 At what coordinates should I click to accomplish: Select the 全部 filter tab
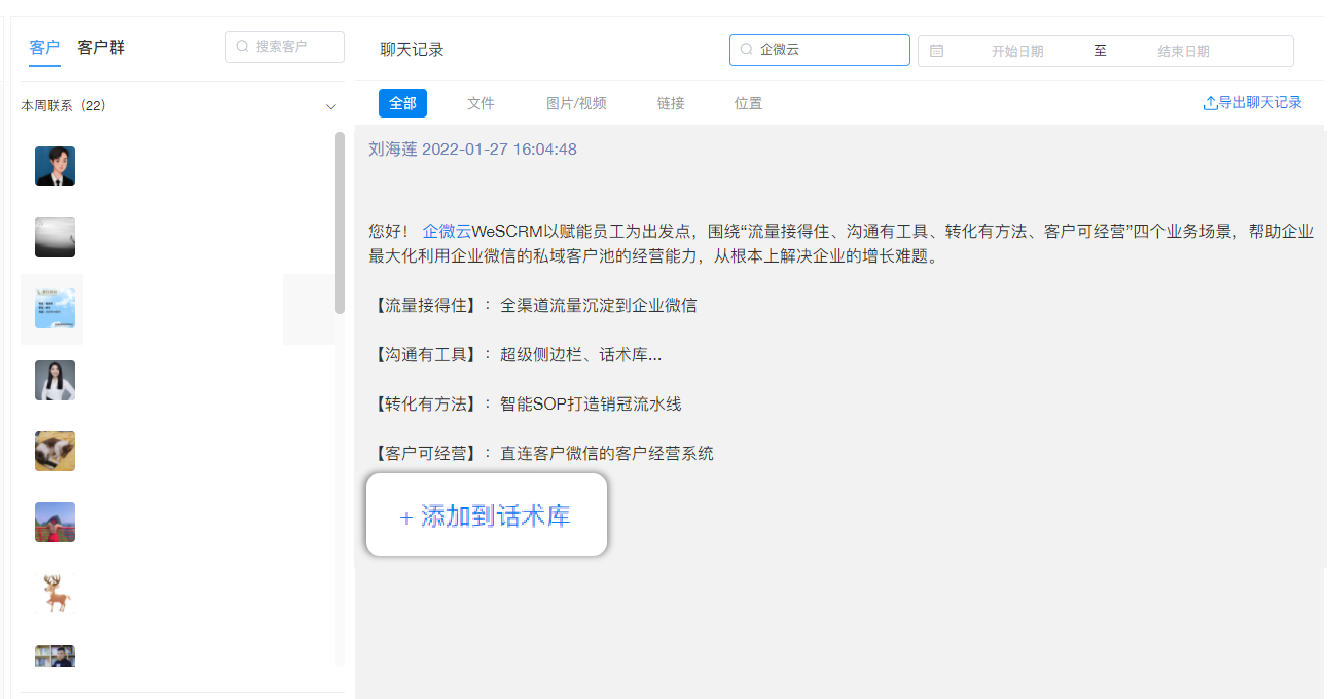[403, 103]
